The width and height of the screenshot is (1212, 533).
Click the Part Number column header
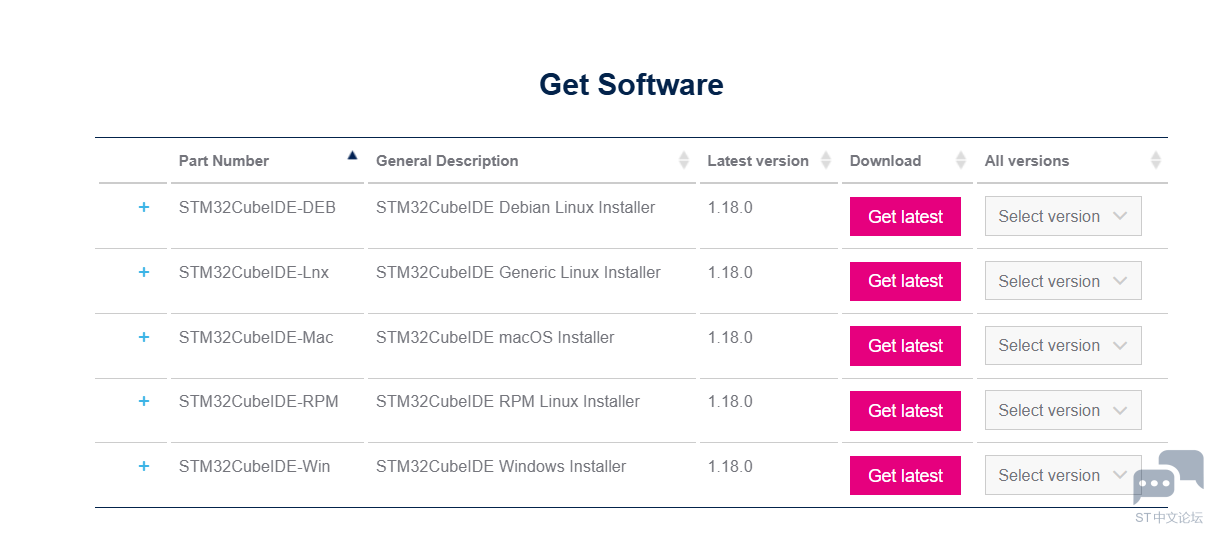point(224,161)
